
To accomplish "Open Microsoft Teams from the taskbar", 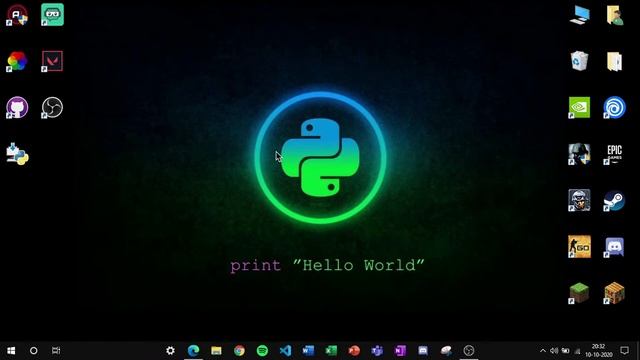I will (x=377, y=351).
